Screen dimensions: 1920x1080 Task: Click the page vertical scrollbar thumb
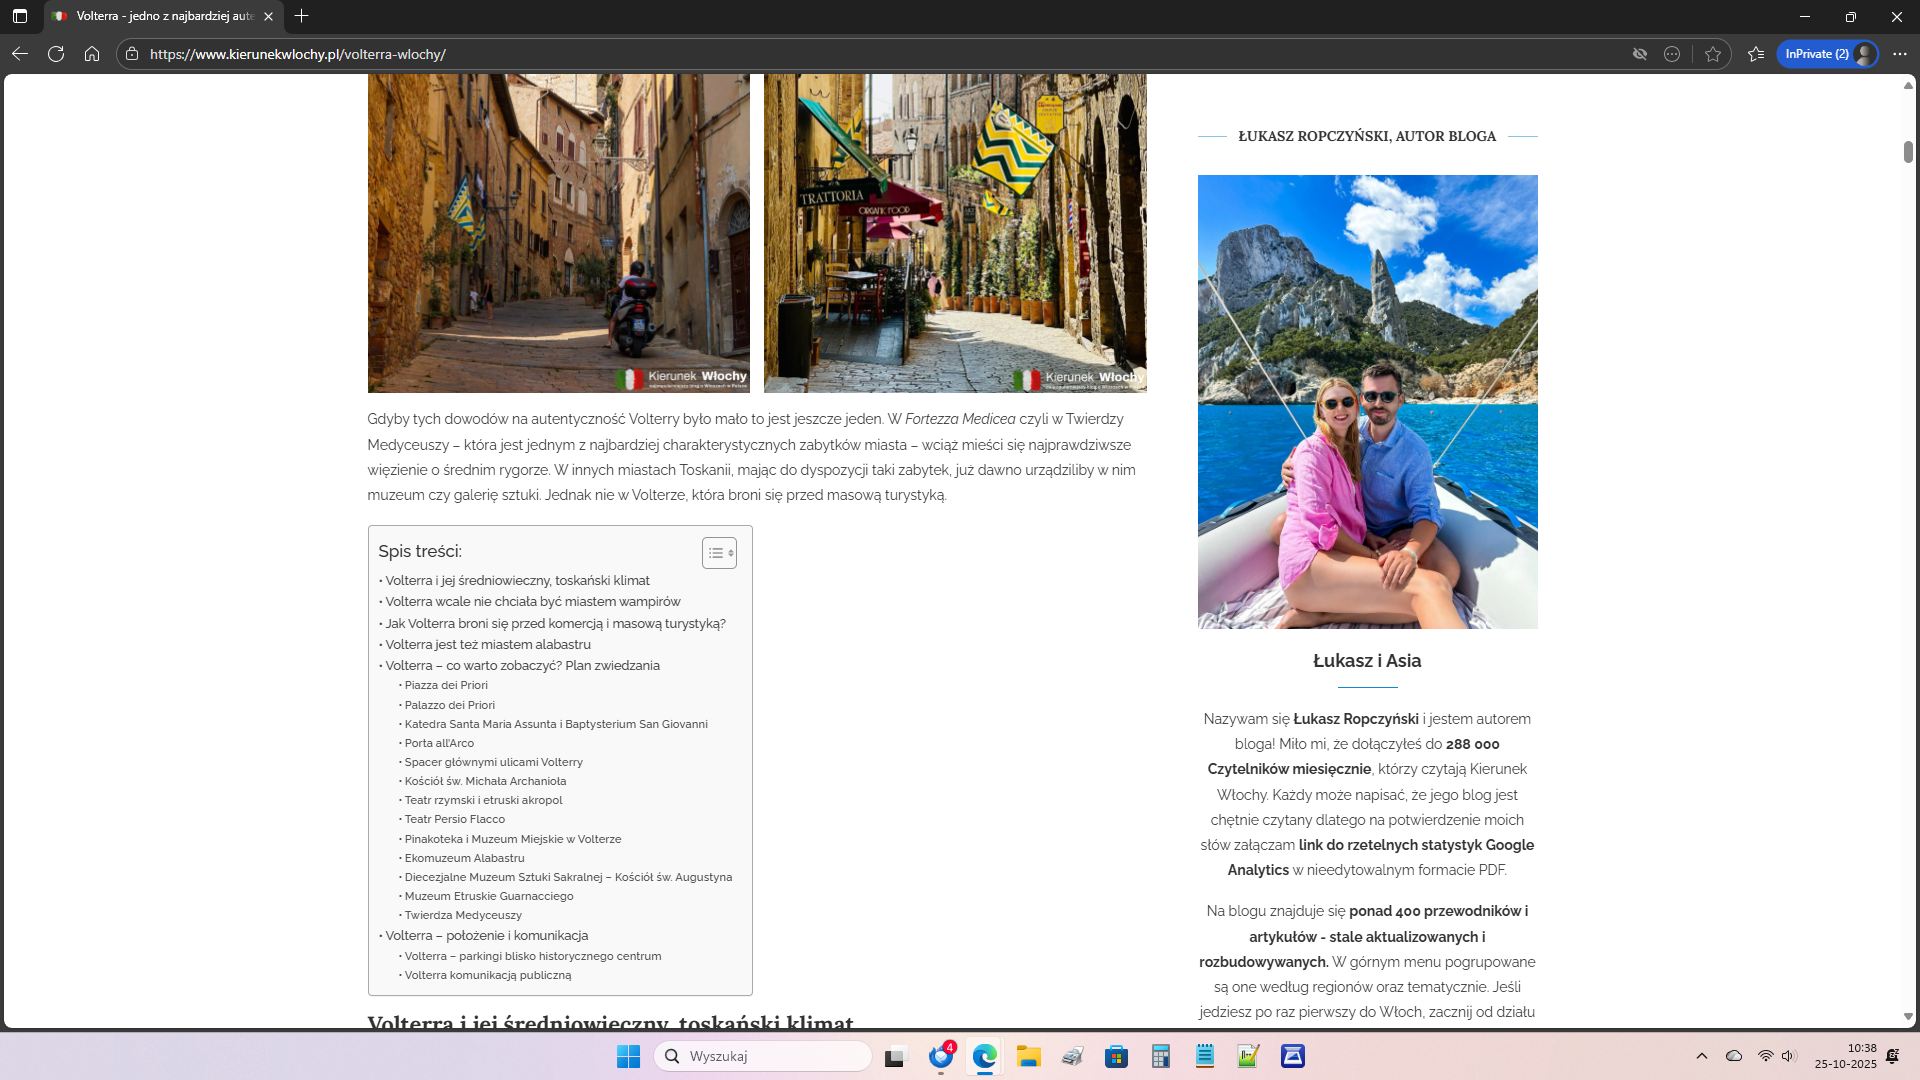tap(1908, 152)
